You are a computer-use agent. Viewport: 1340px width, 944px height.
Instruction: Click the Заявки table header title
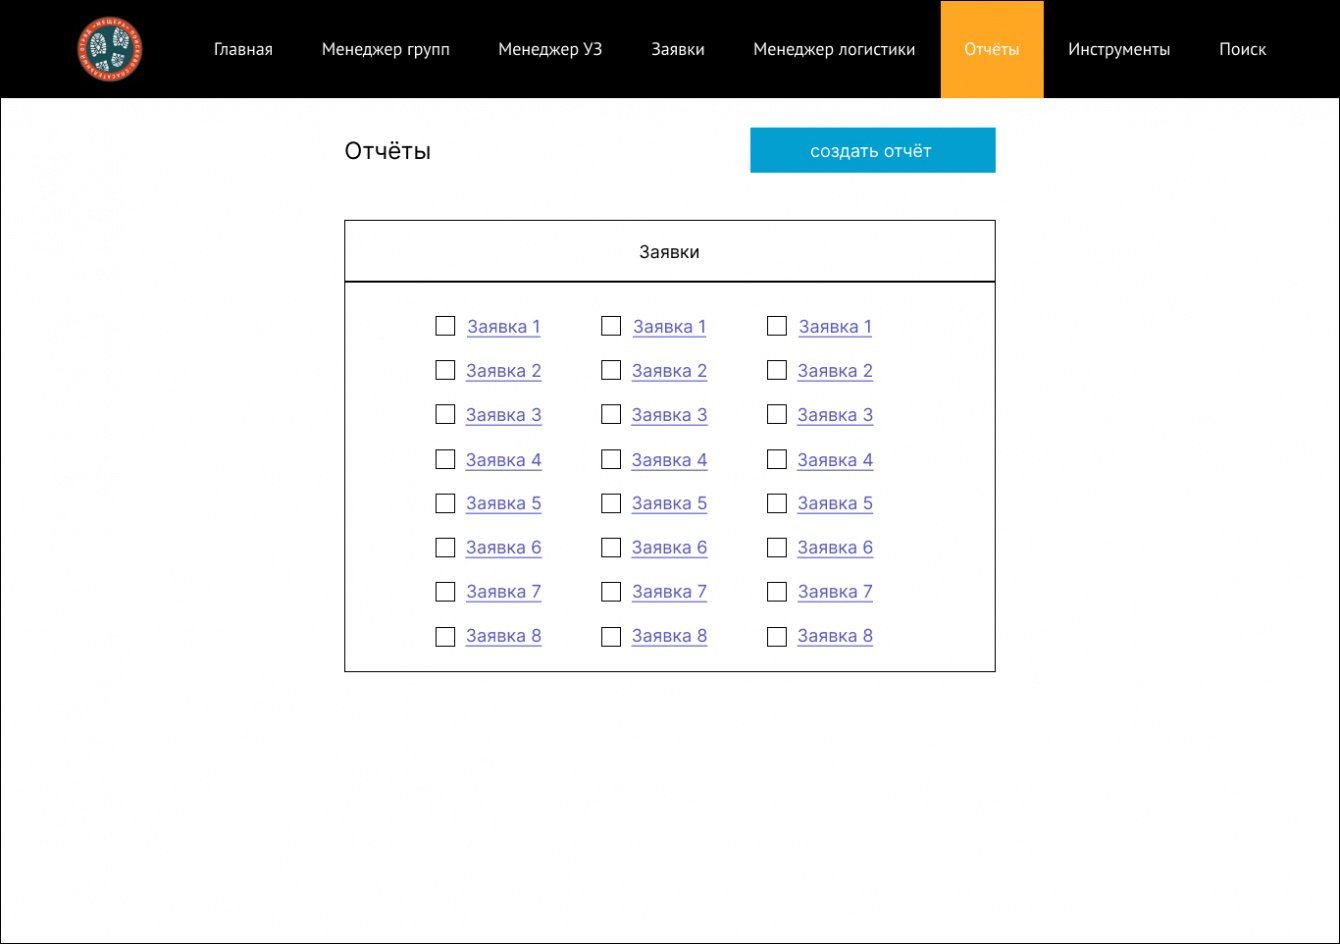tap(670, 252)
